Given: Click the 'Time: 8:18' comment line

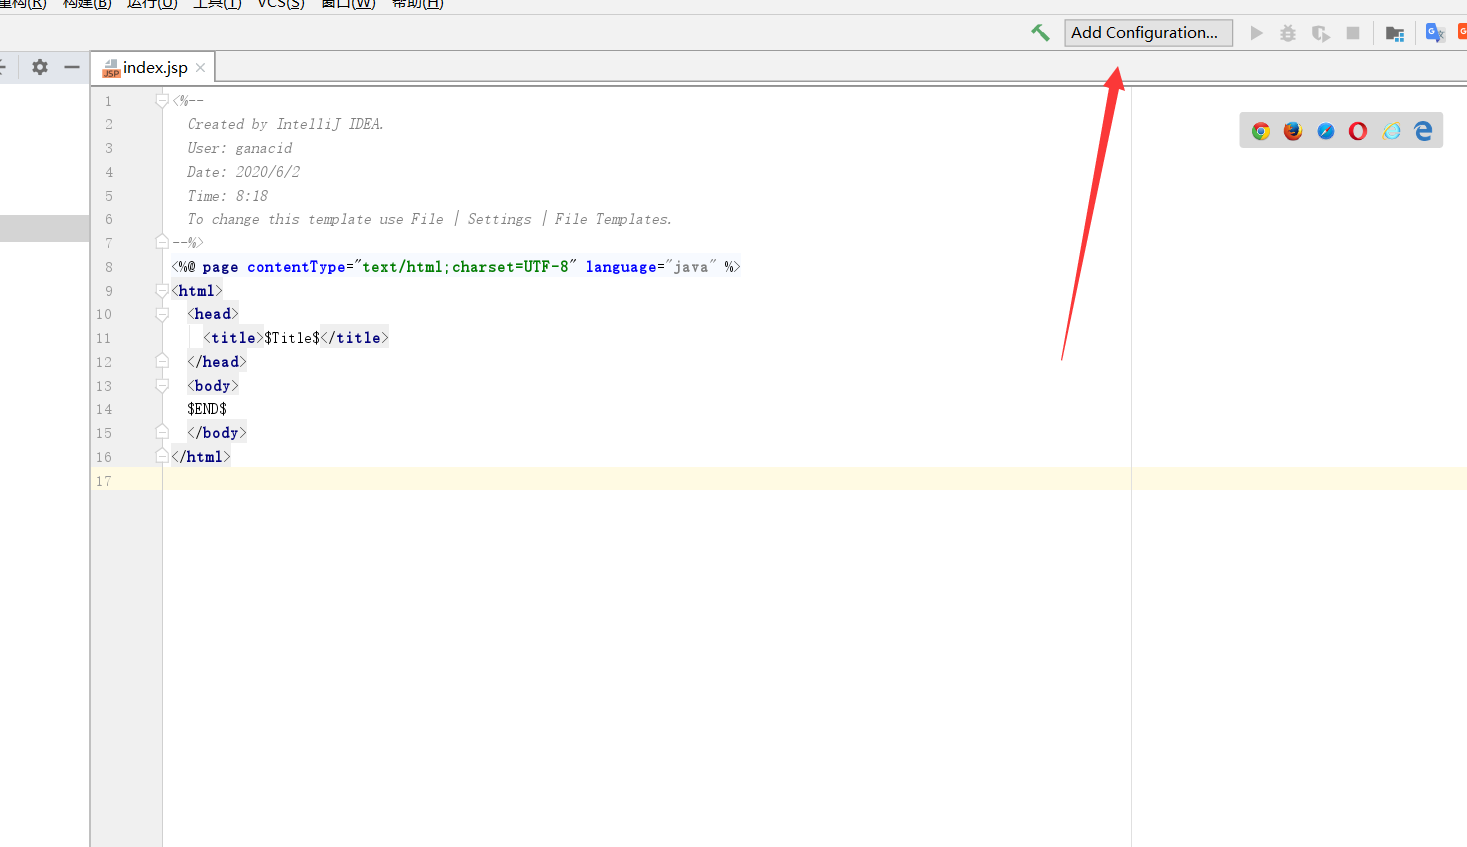Looking at the screenshot, I should coord(228,196).
